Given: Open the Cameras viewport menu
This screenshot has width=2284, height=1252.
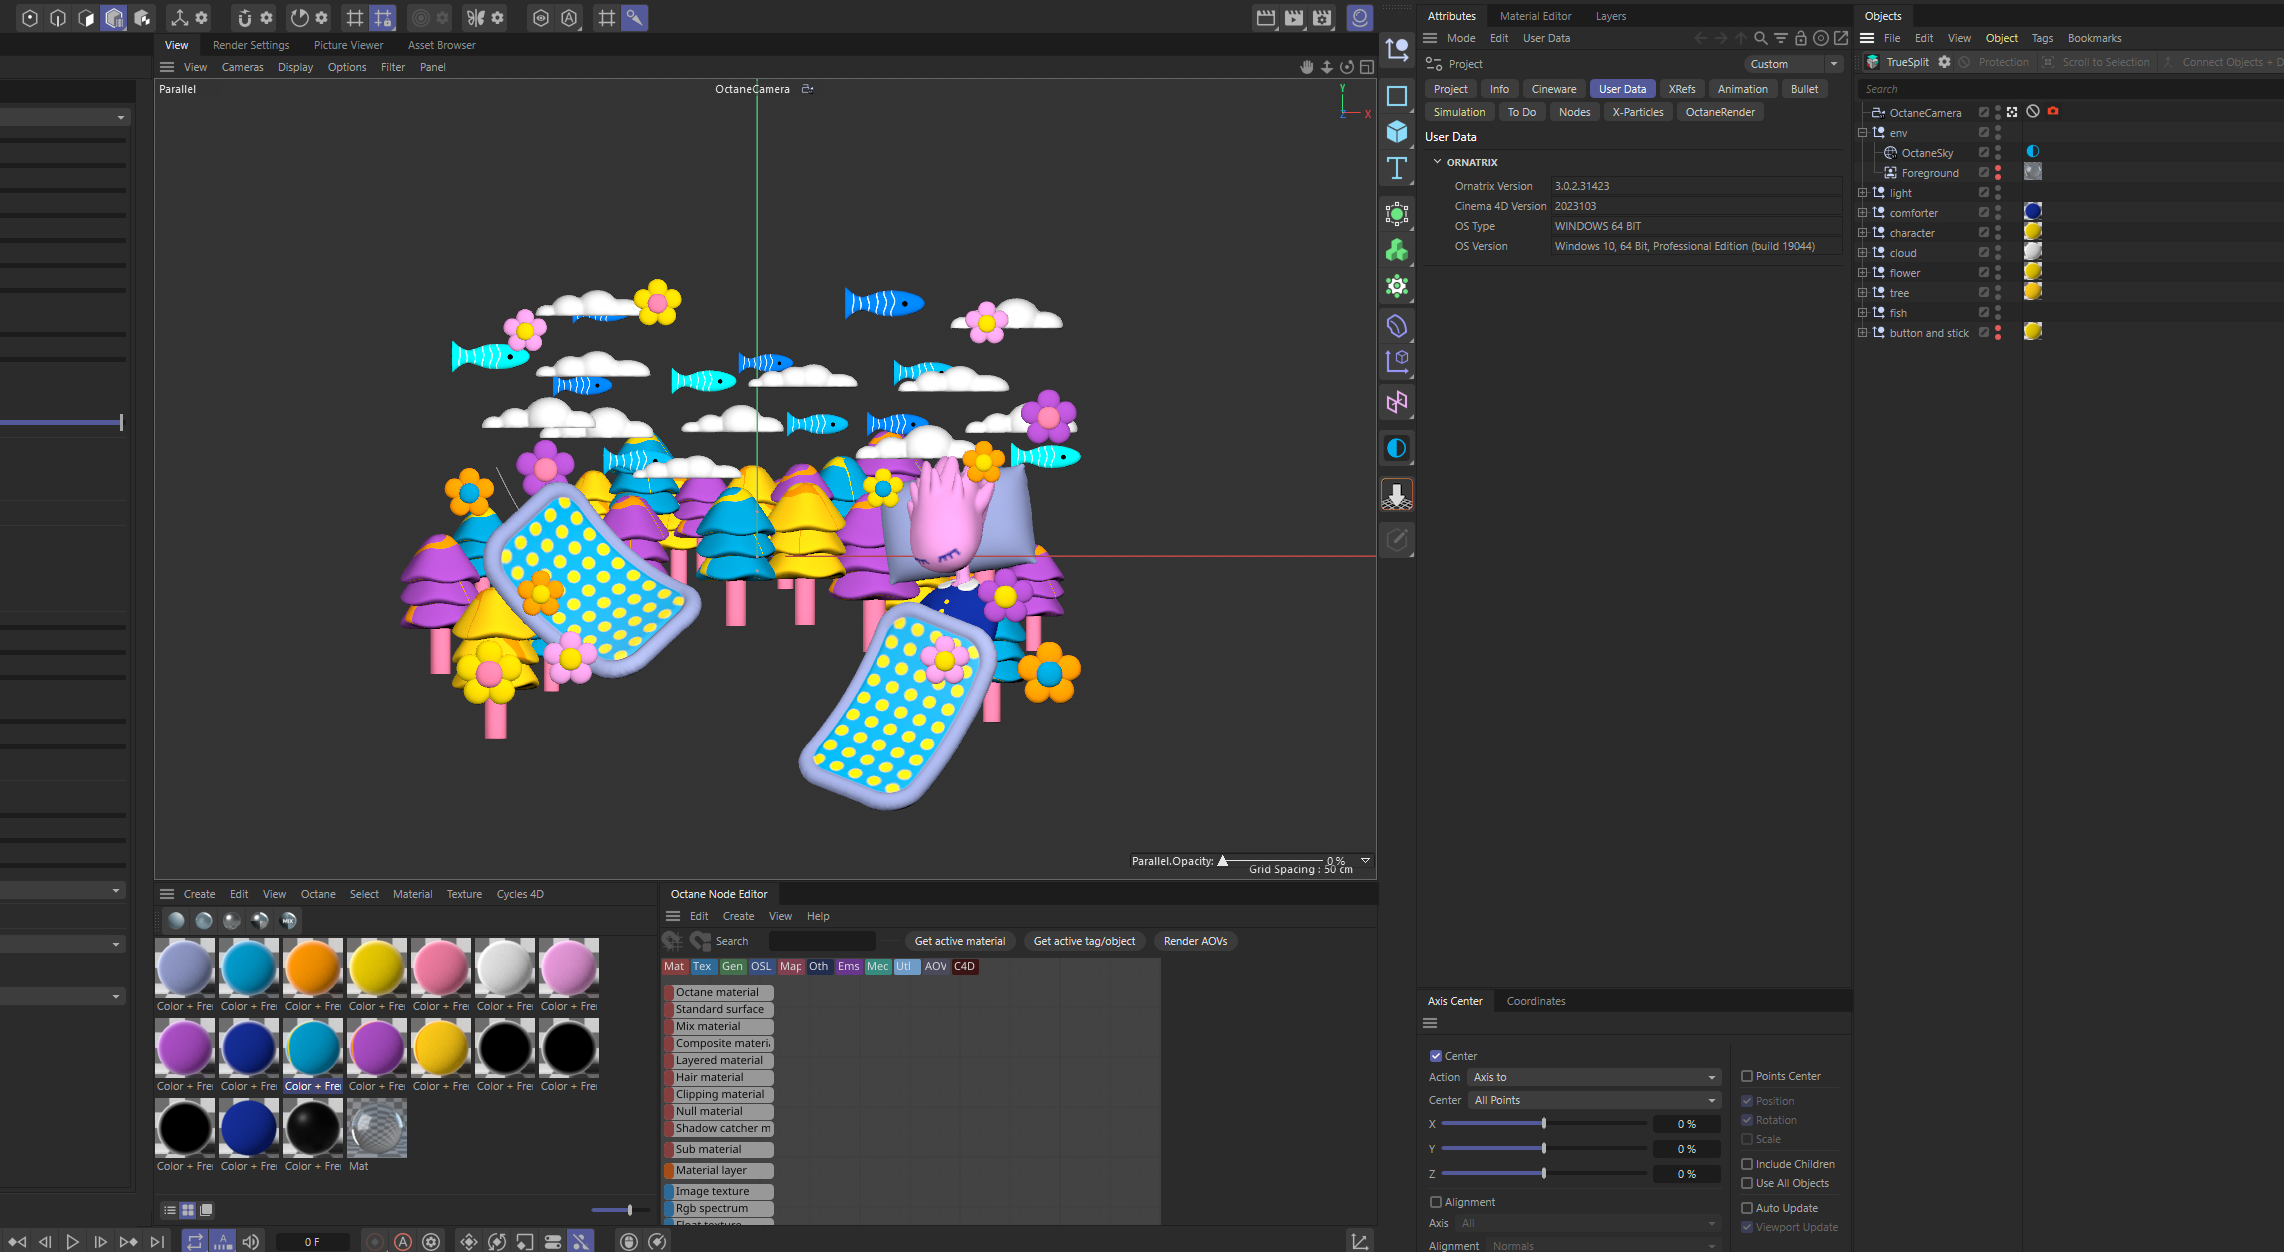Looking at the screenshot, I should [x=242, y=67].
